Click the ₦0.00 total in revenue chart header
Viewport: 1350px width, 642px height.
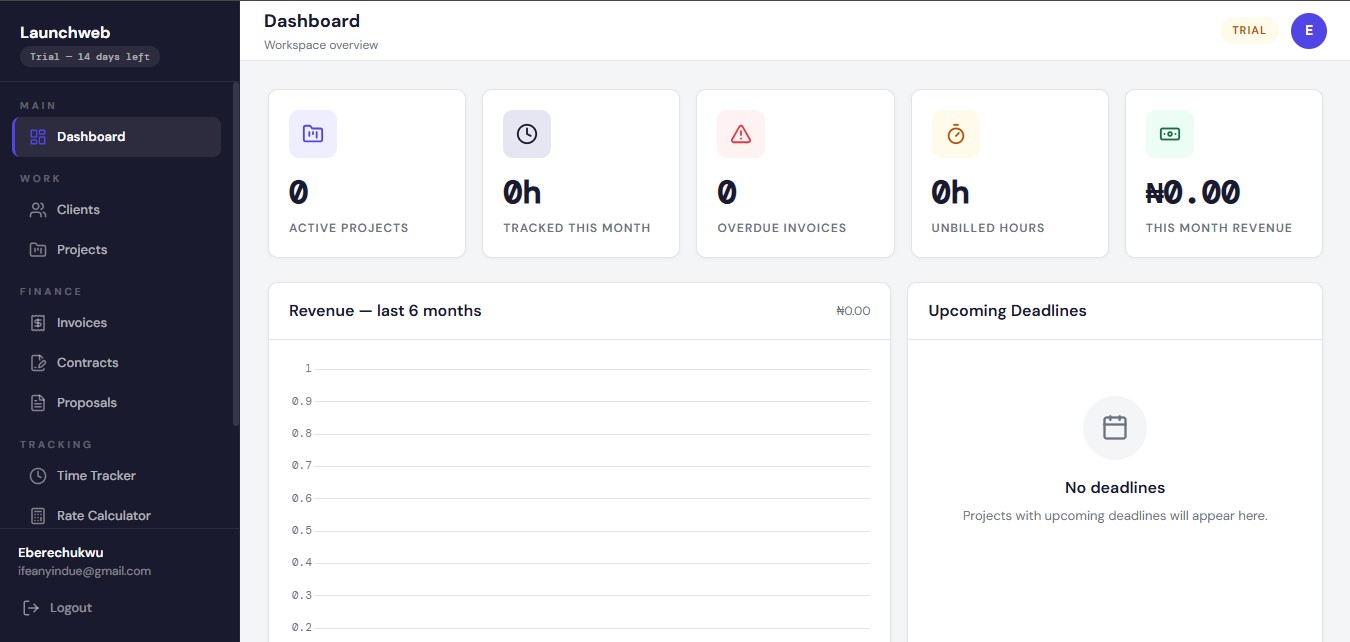tap(853, 311)
